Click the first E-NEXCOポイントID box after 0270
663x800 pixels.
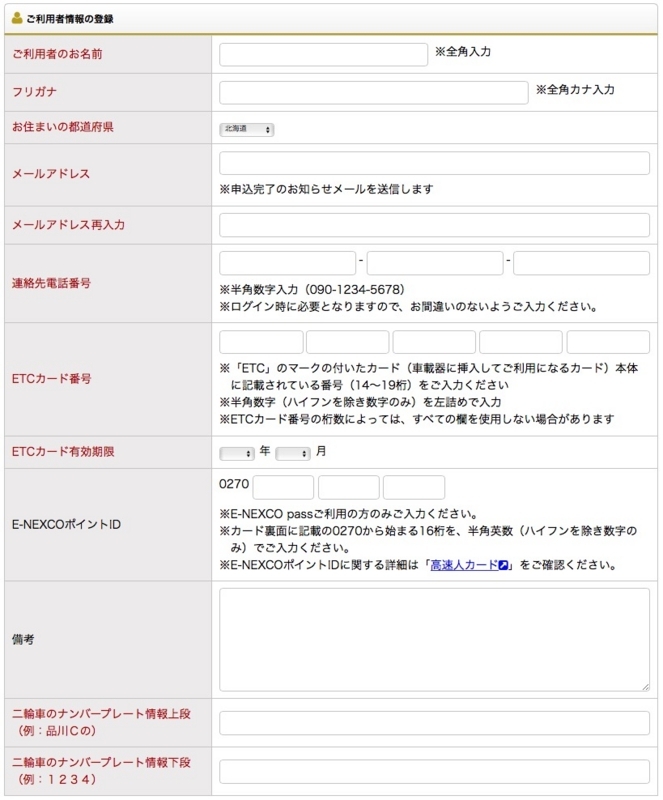[x=283, y=487]
